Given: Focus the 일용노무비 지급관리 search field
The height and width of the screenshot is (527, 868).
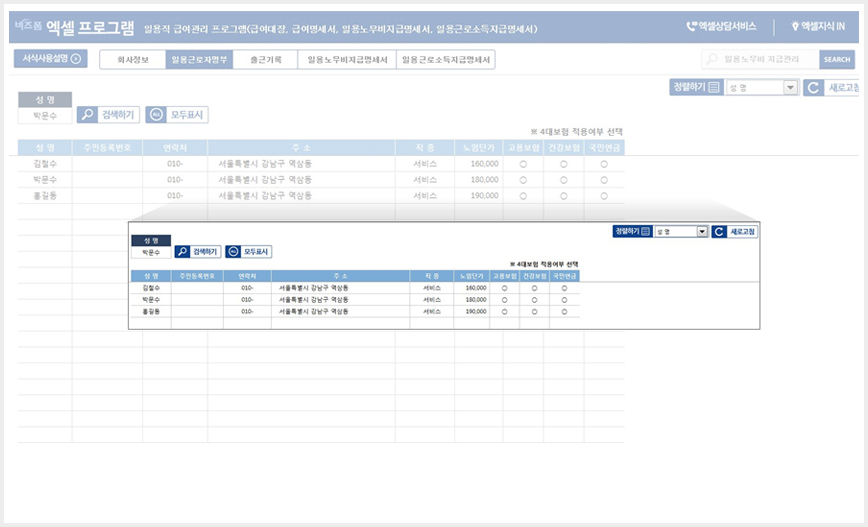Looking at the screenshot, I should click(x=760, y=59).
